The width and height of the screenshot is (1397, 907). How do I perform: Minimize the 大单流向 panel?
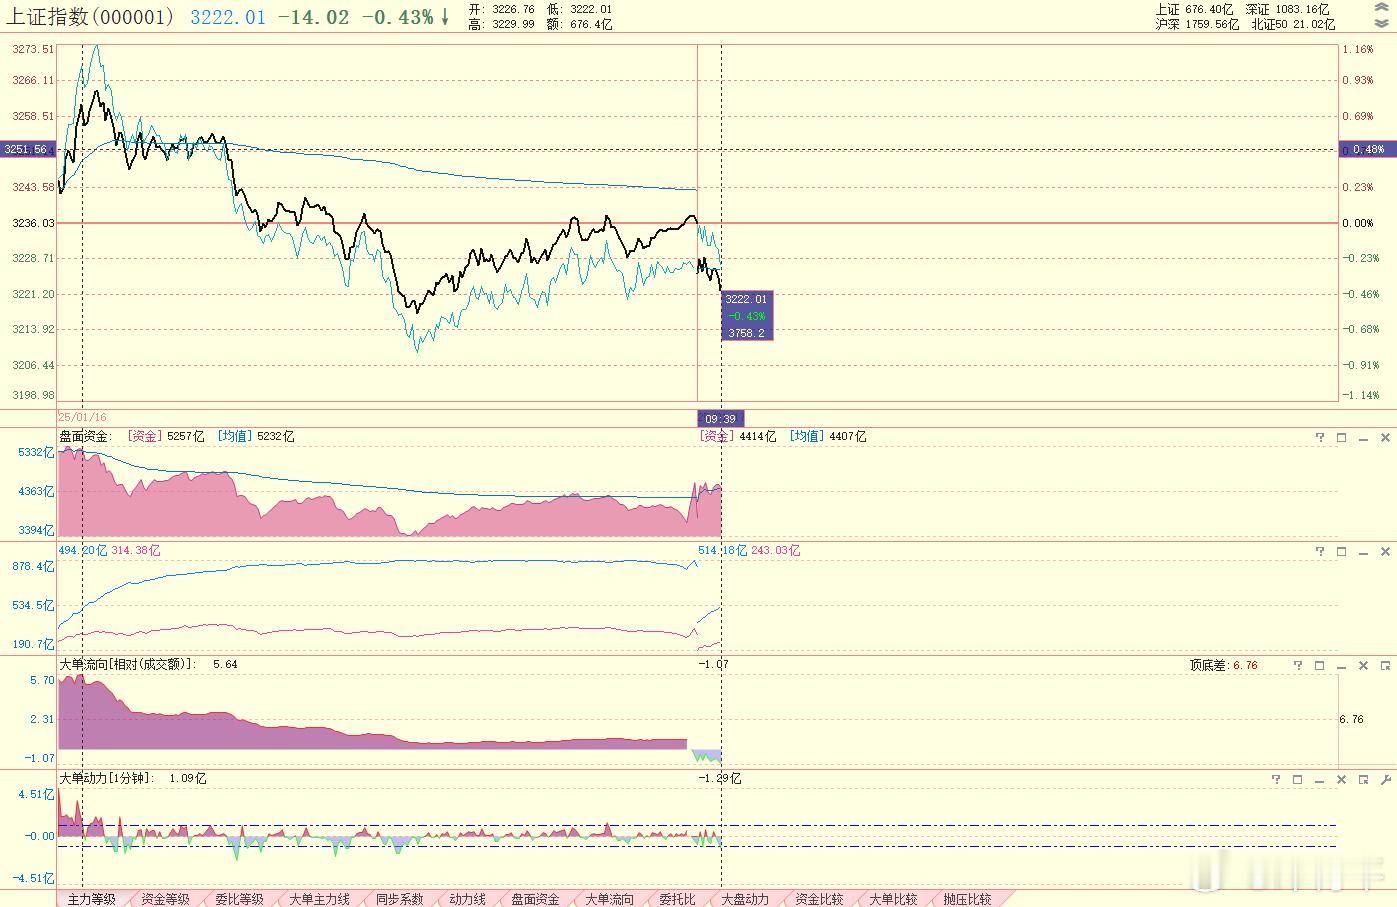pyautogui.click(x=1342, y=666)
